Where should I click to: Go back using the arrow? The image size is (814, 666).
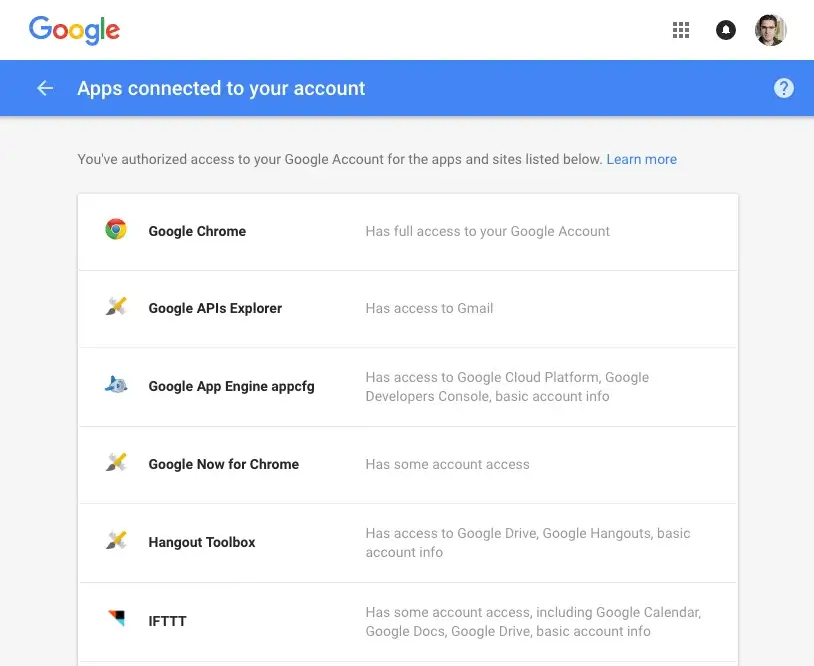pos(45,88)
